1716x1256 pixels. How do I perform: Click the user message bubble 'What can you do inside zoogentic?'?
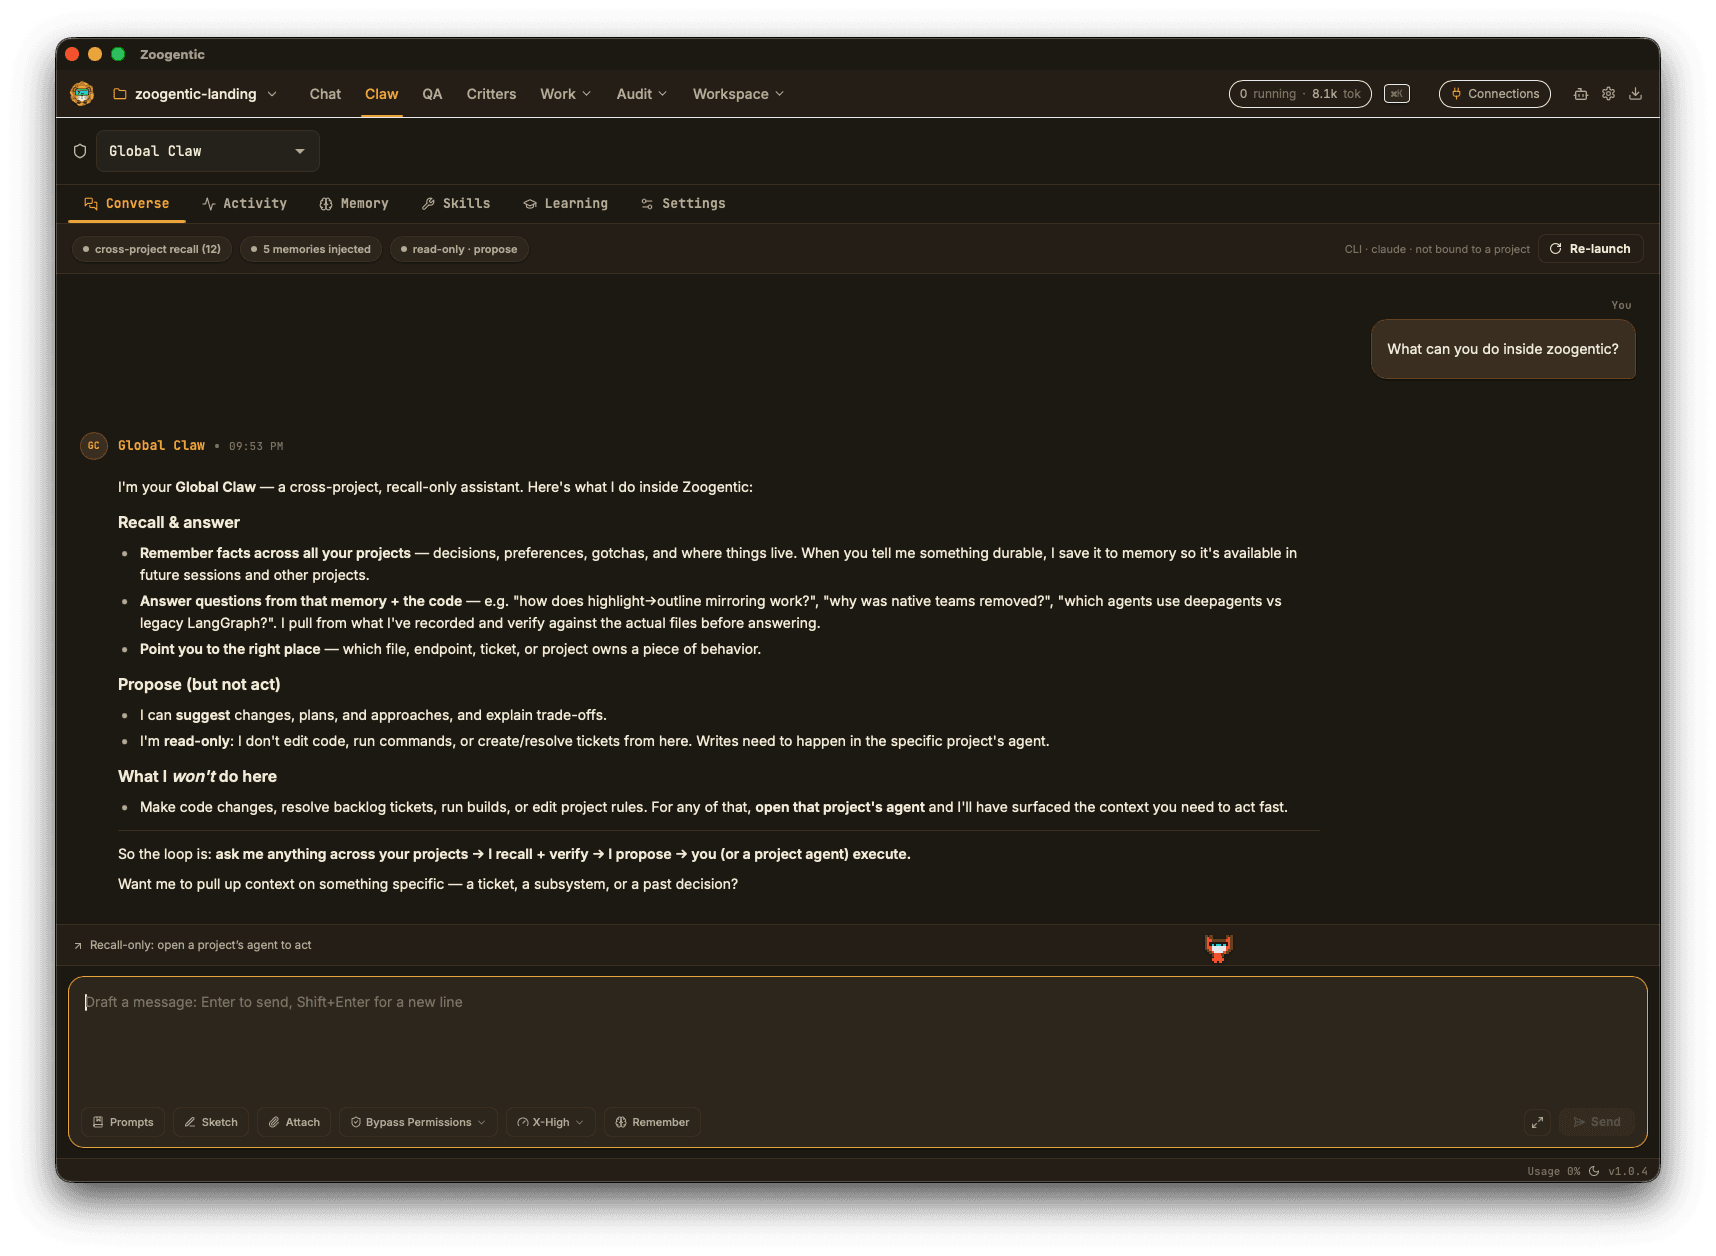(1503, 349)
